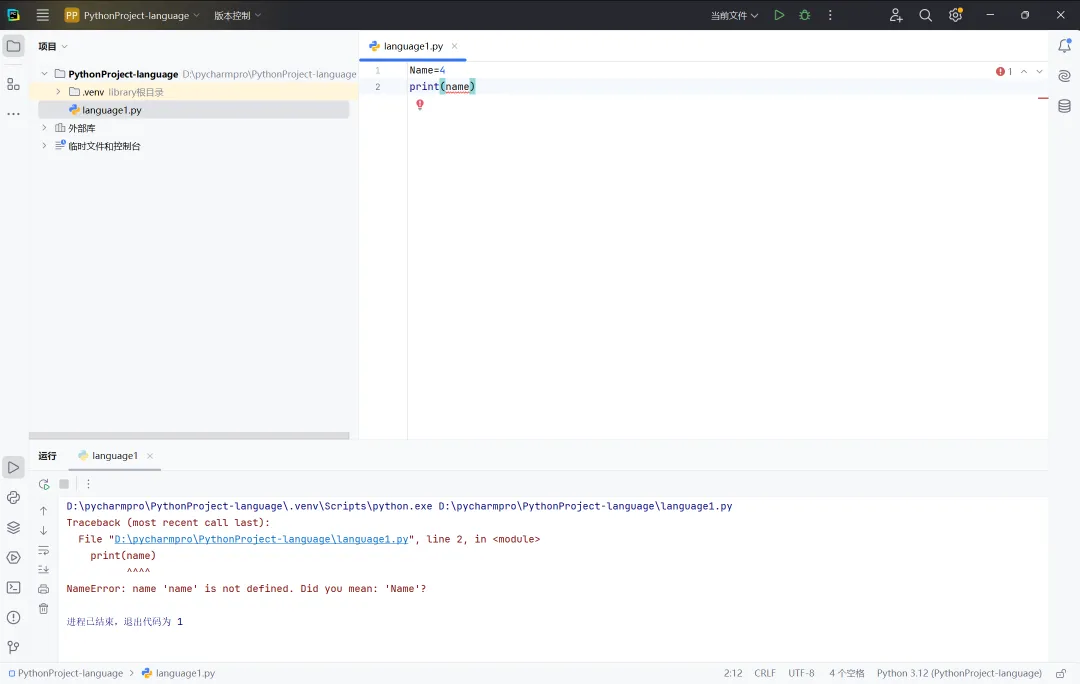
Task: Click the 2:12 cursor position indicator
Action: [x=733, y=674]
